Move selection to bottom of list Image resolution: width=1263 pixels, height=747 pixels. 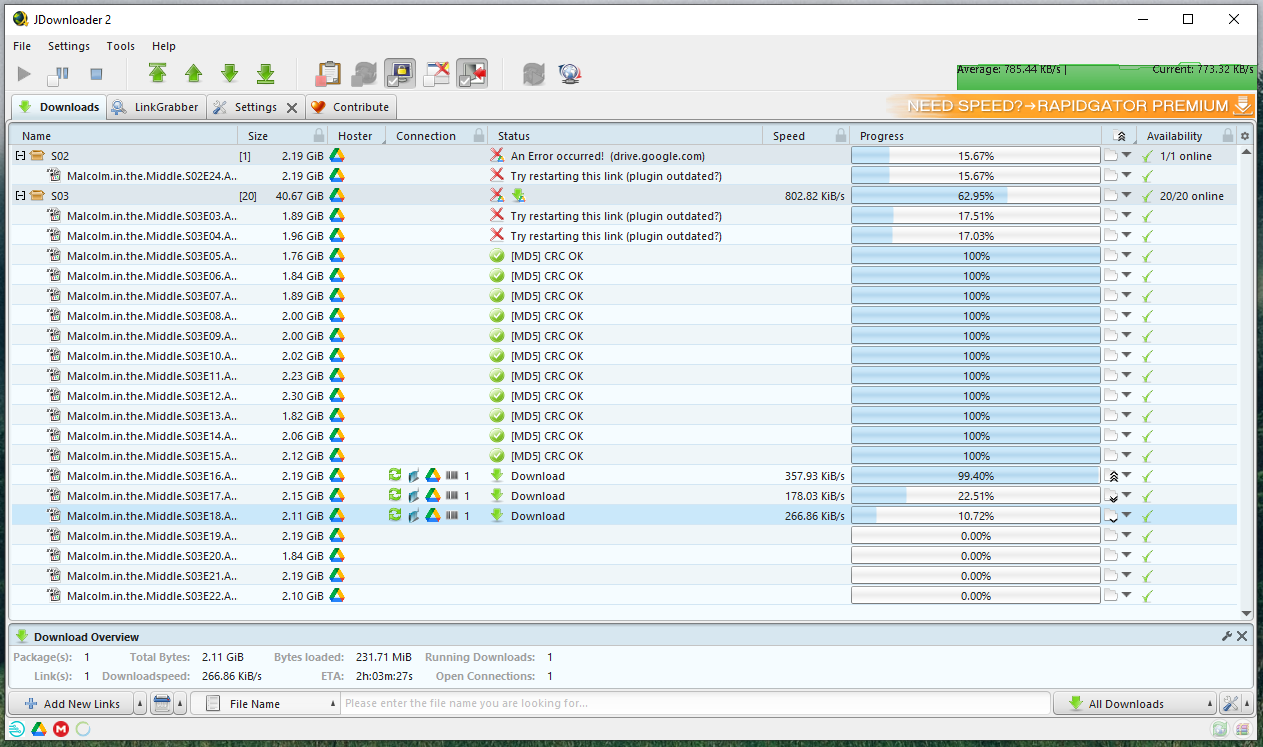coord(265,73)
